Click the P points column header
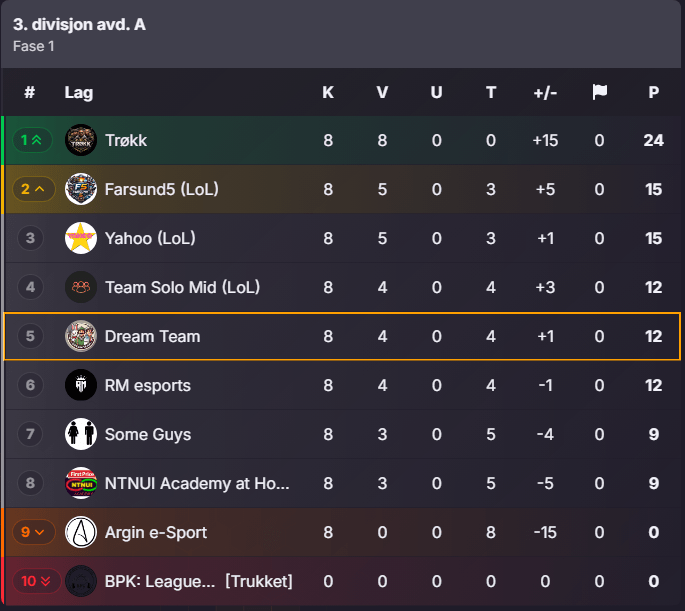The image size is (685, 611). point(654,92)
